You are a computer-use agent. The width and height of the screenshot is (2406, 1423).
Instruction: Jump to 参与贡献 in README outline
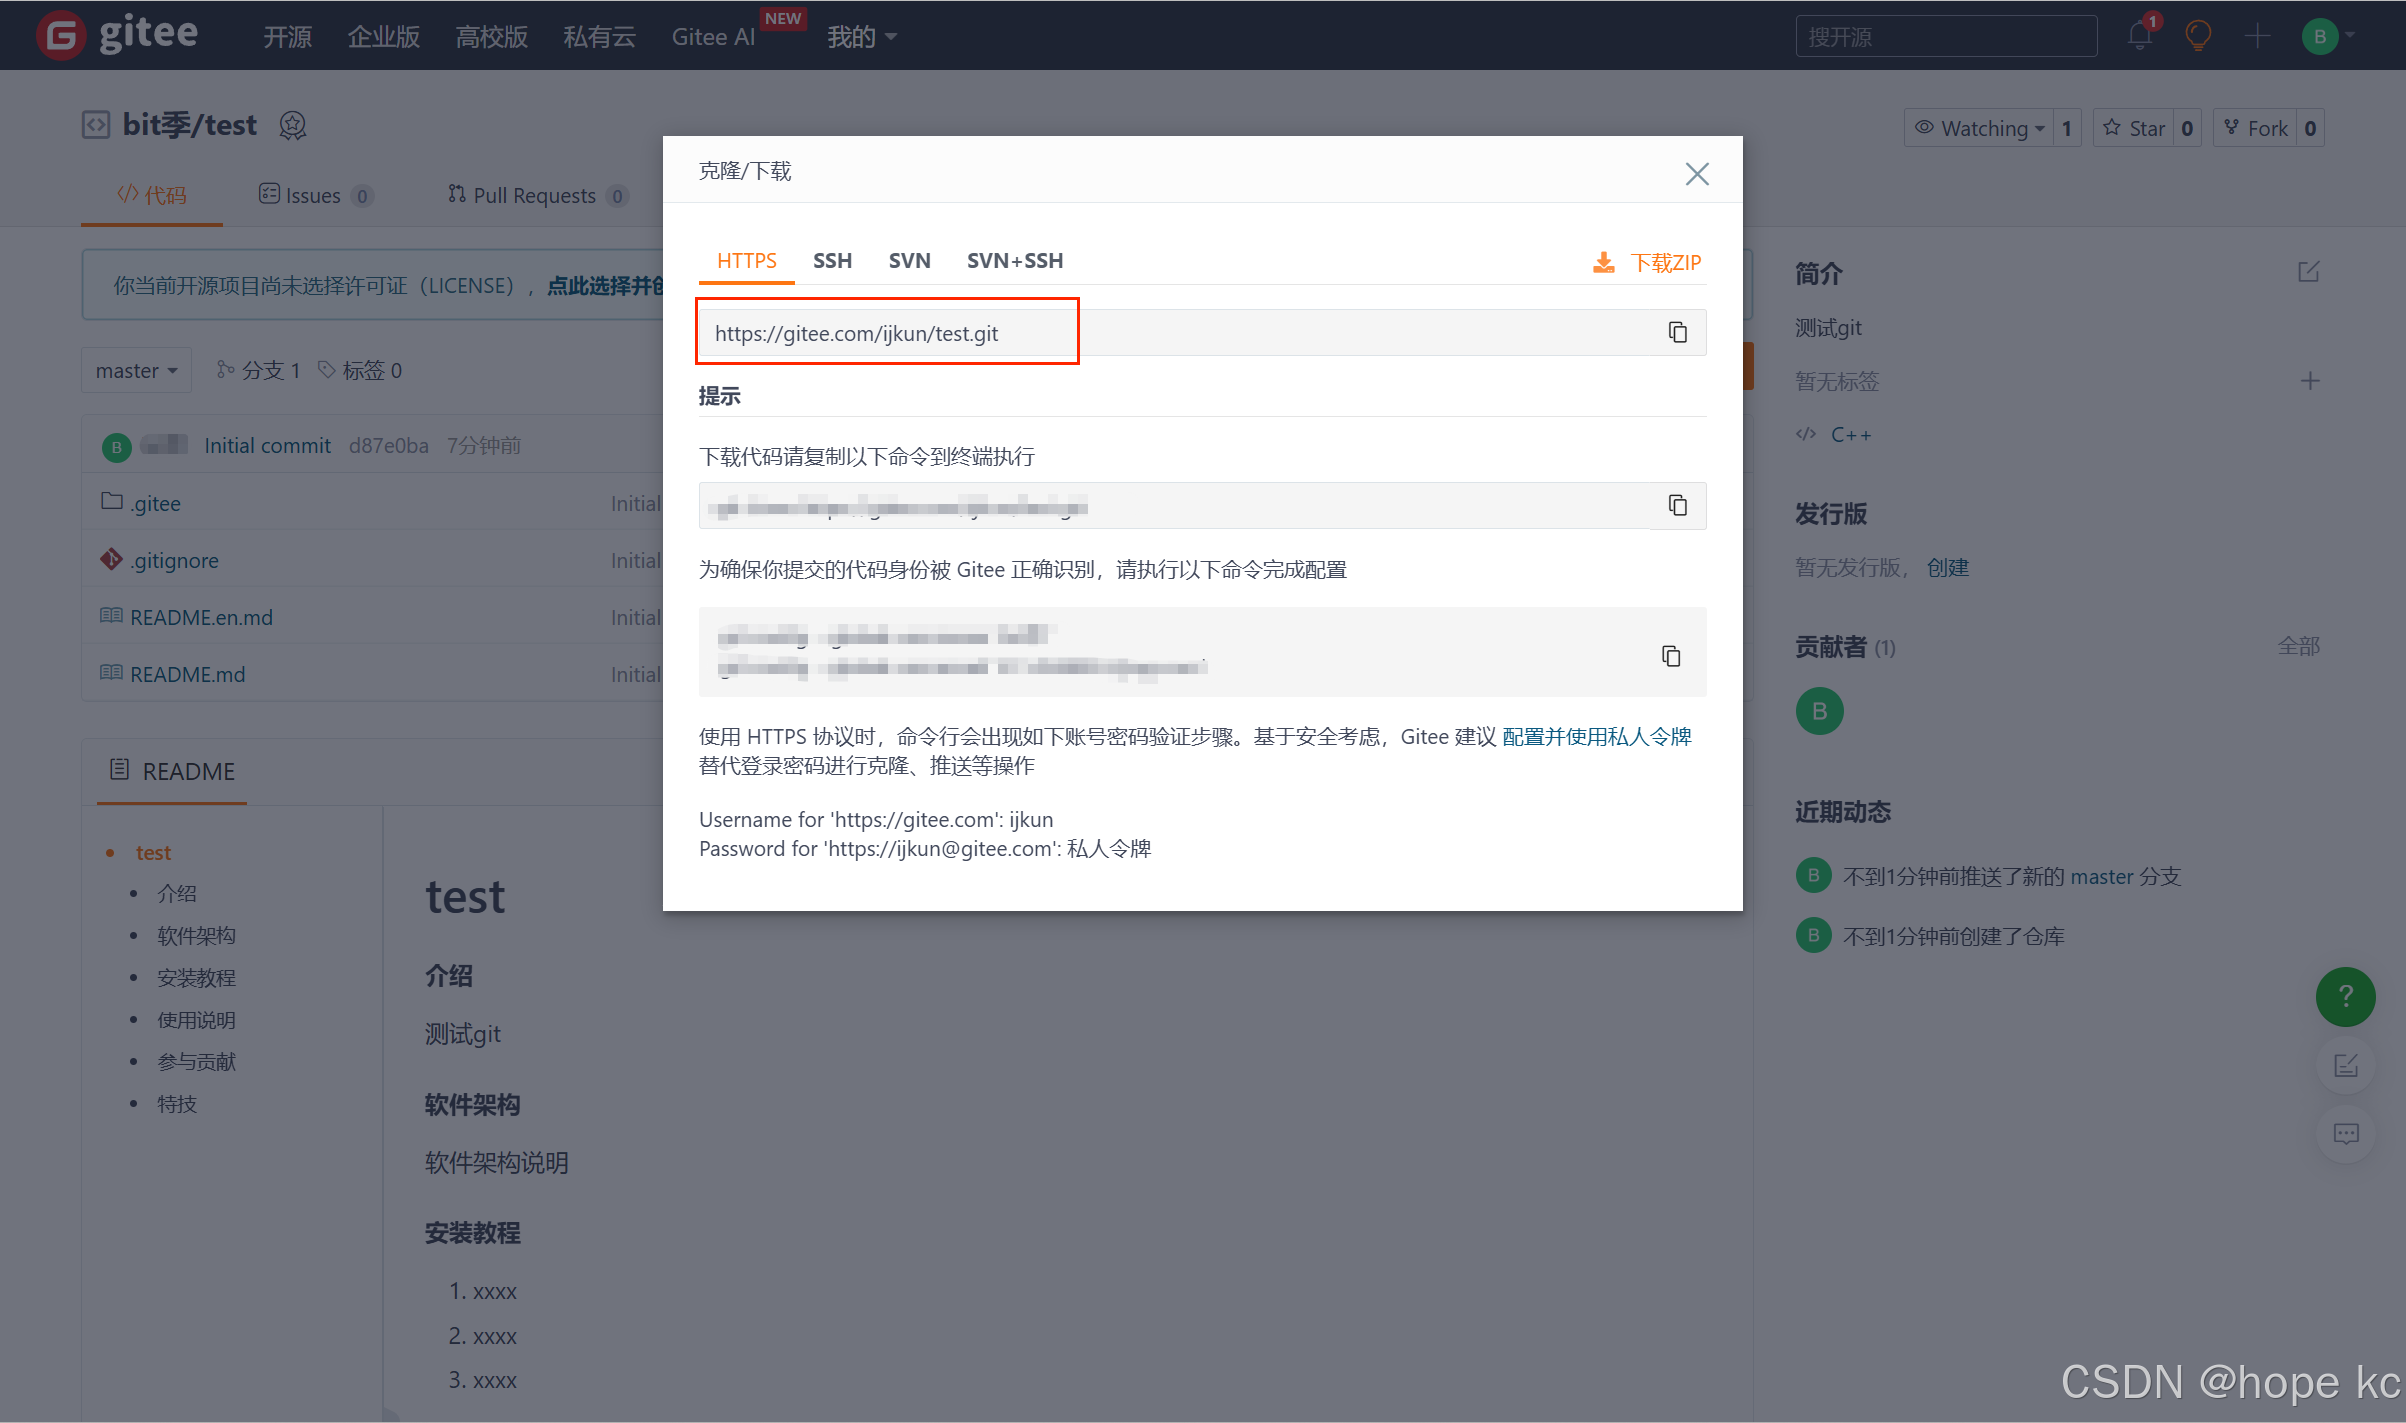point(196,1061)
